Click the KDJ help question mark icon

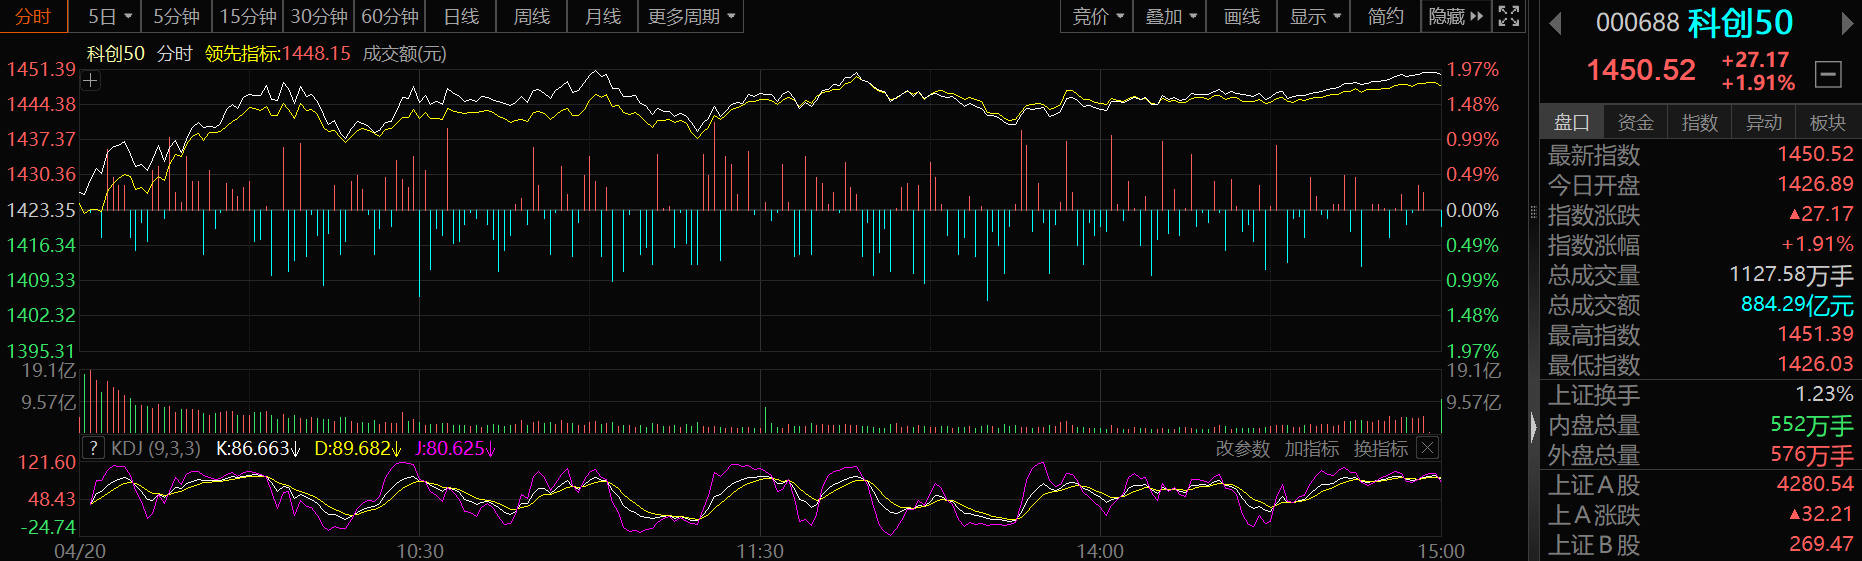pyautogui.click(x=93, y=448)
